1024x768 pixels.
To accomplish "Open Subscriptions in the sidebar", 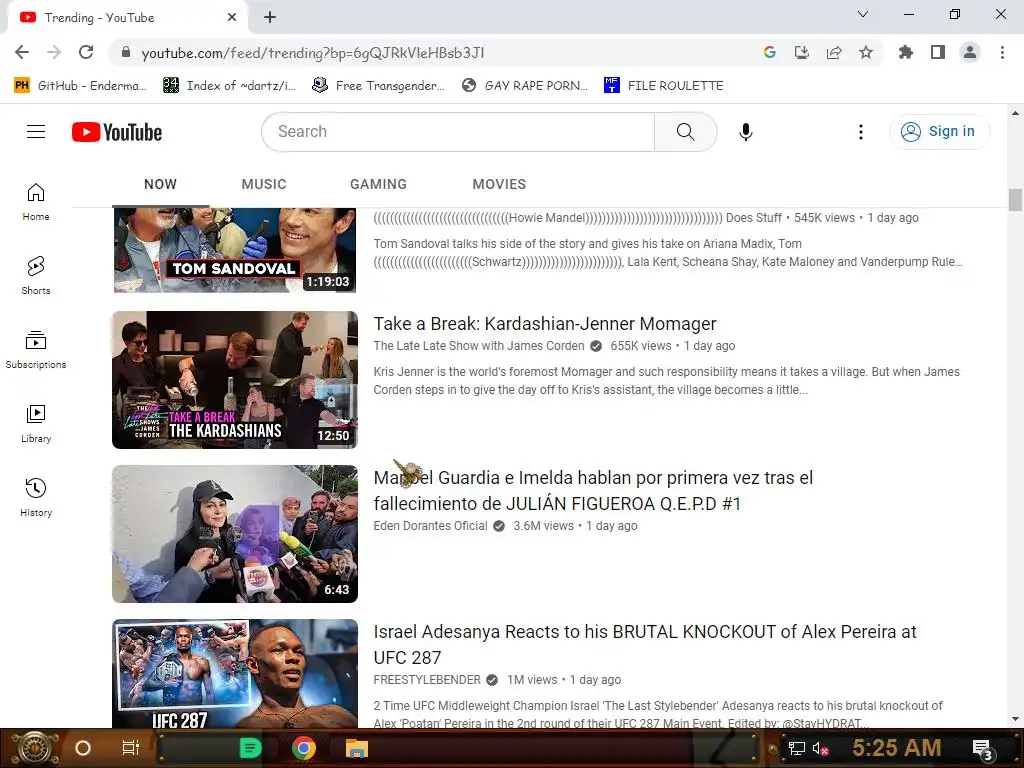I will tap(36, 349).
